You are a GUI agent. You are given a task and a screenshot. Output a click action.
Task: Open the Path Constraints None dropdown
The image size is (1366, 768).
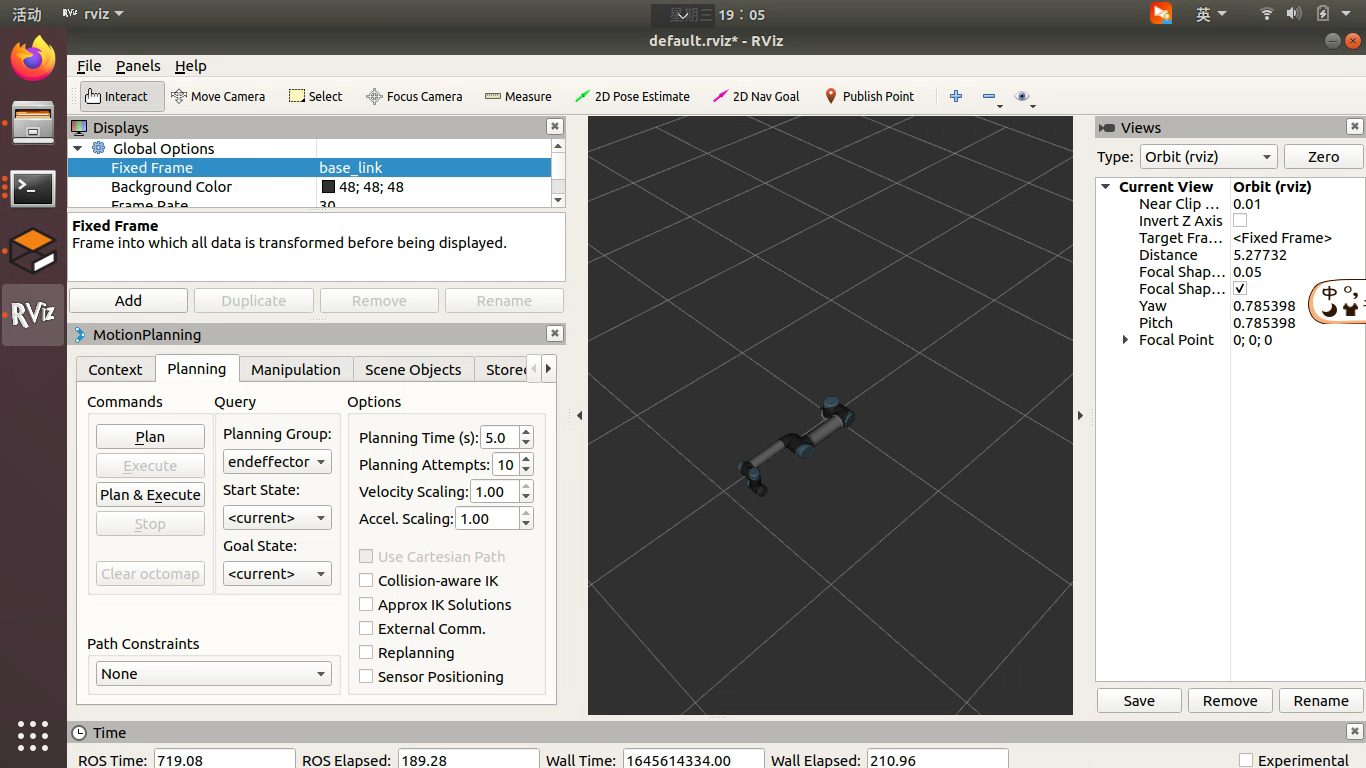214,674
